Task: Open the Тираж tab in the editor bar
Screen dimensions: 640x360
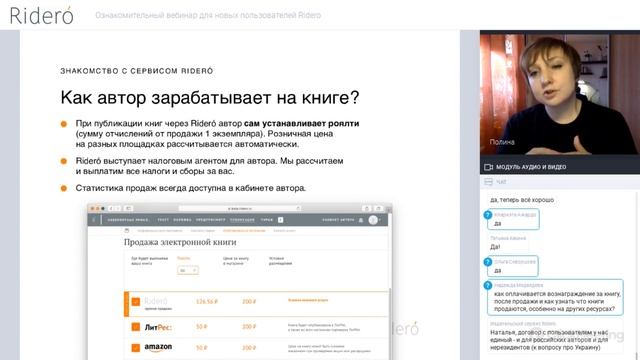Action: [267, 220]
